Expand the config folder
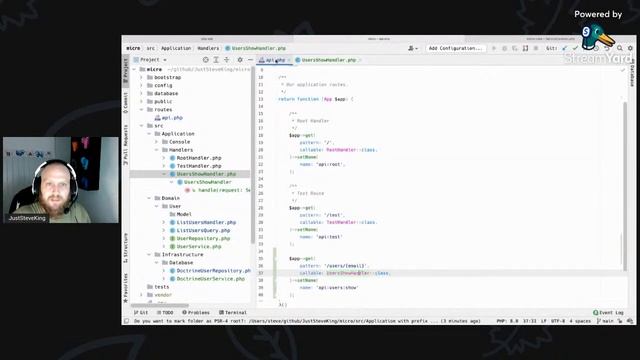The image size is (640, 360). tap(142, 85)
